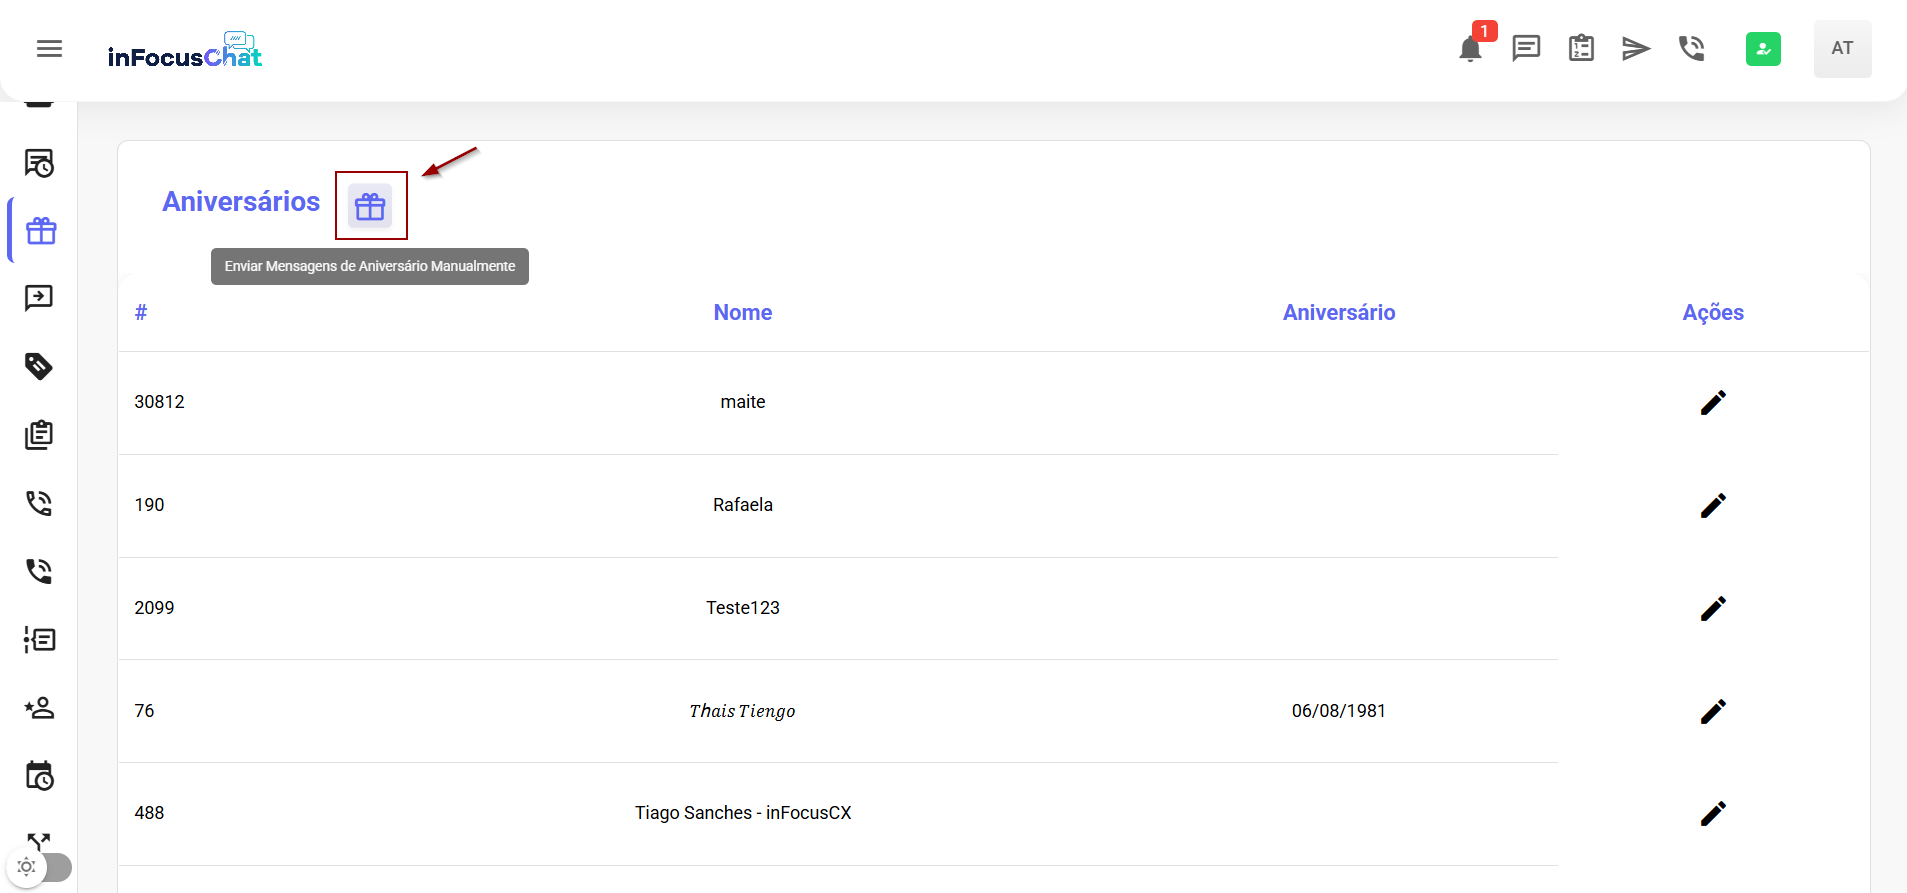The height and width of the screenshot is (893, 1907).
Task: Click the Nome column header
Action: pos(742,313)
